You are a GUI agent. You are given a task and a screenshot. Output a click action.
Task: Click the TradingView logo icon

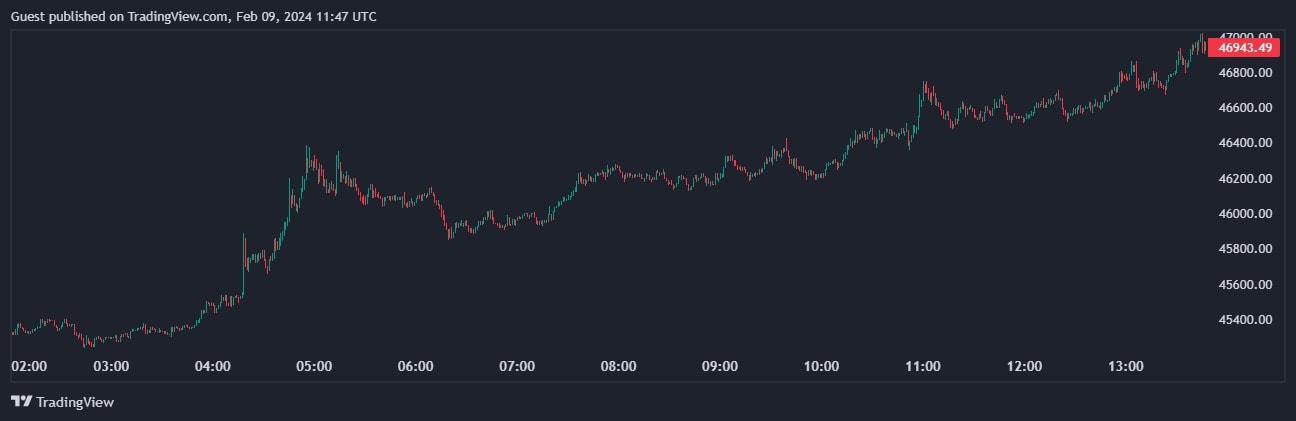[21, 402]
